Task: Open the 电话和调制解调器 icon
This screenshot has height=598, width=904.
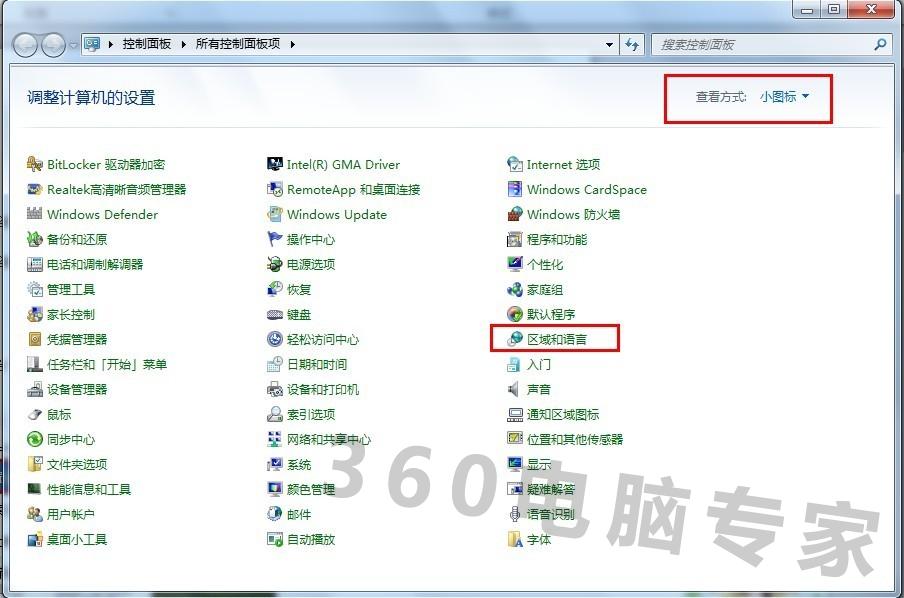Action: (x=35, y=264)
